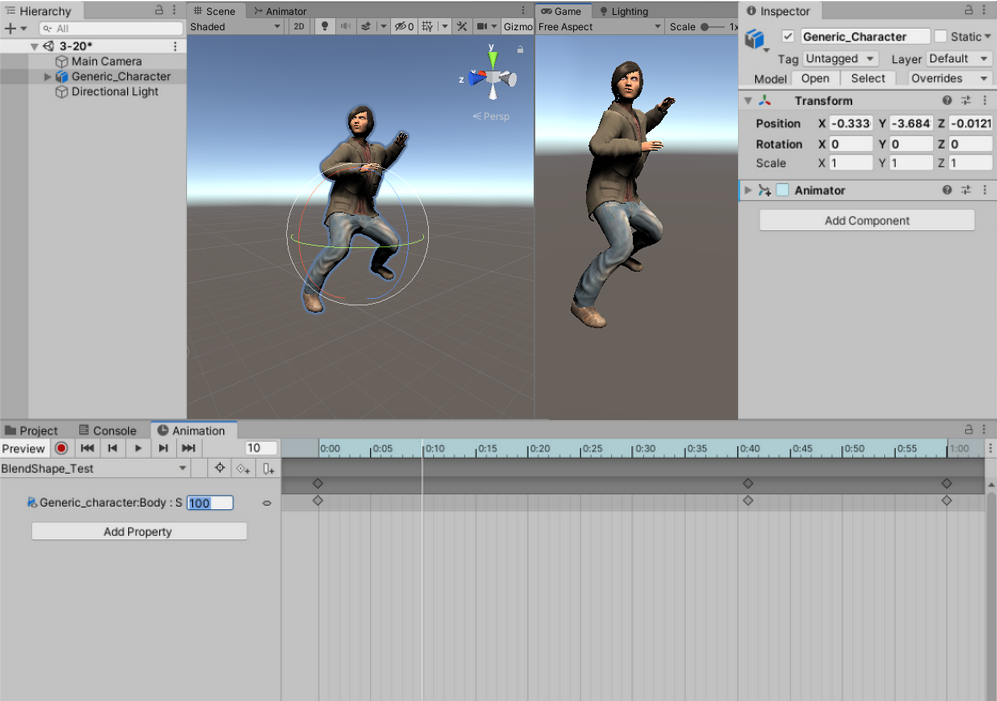The image size is (997, 701).
Task: Toggle scene lighting bulb icon
Action: pos(325,27)
